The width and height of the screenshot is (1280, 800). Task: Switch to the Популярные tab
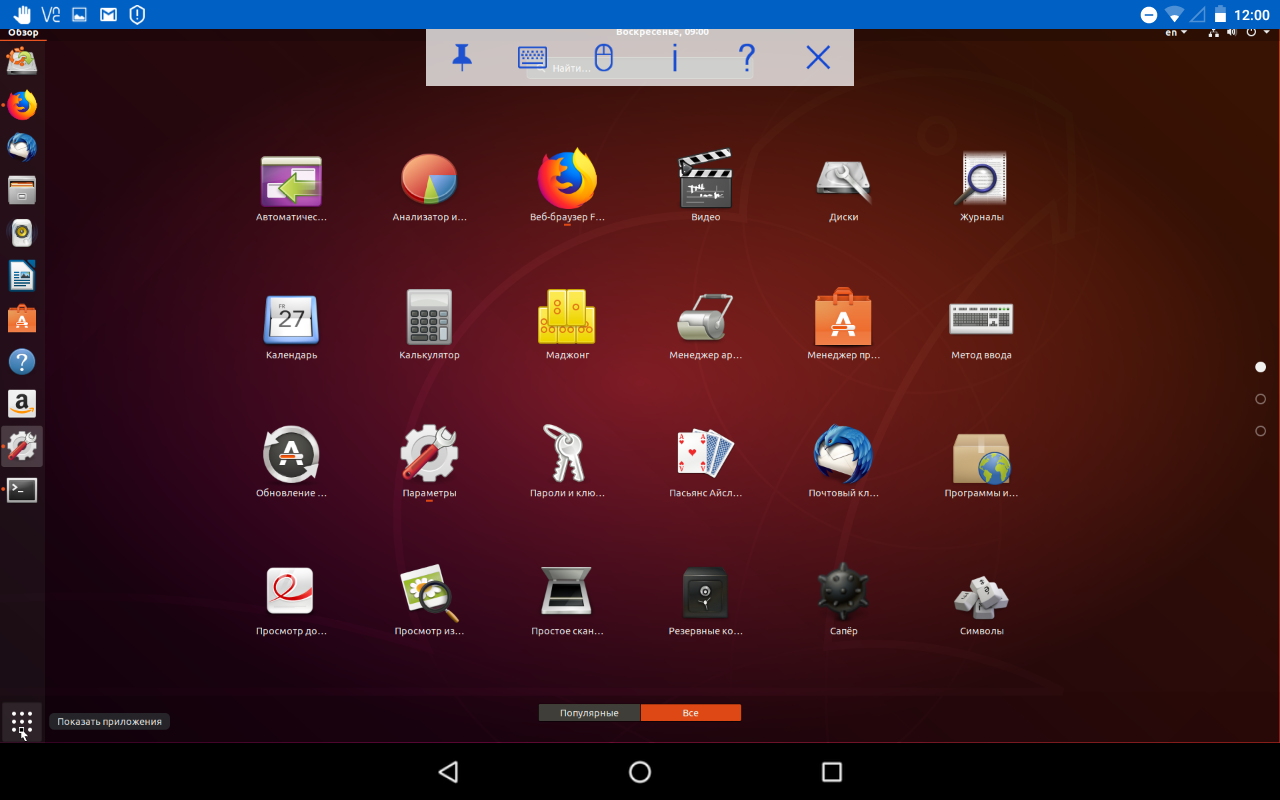point(589,713)
